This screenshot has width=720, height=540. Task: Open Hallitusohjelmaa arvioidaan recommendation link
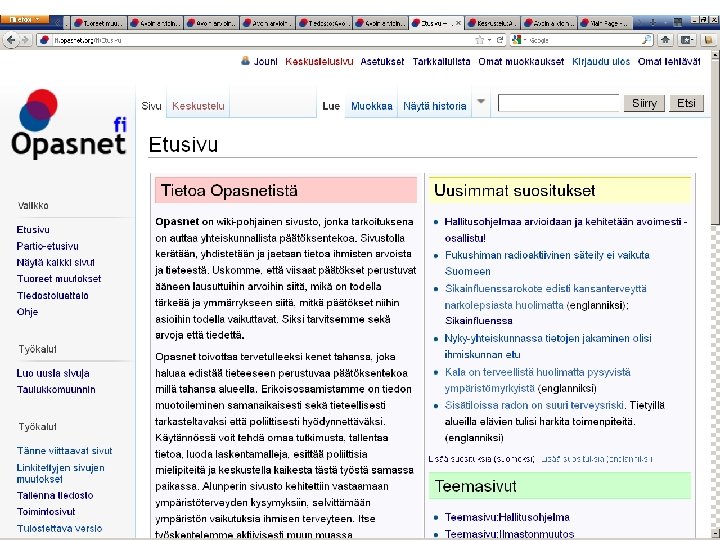tap(566, 230)
